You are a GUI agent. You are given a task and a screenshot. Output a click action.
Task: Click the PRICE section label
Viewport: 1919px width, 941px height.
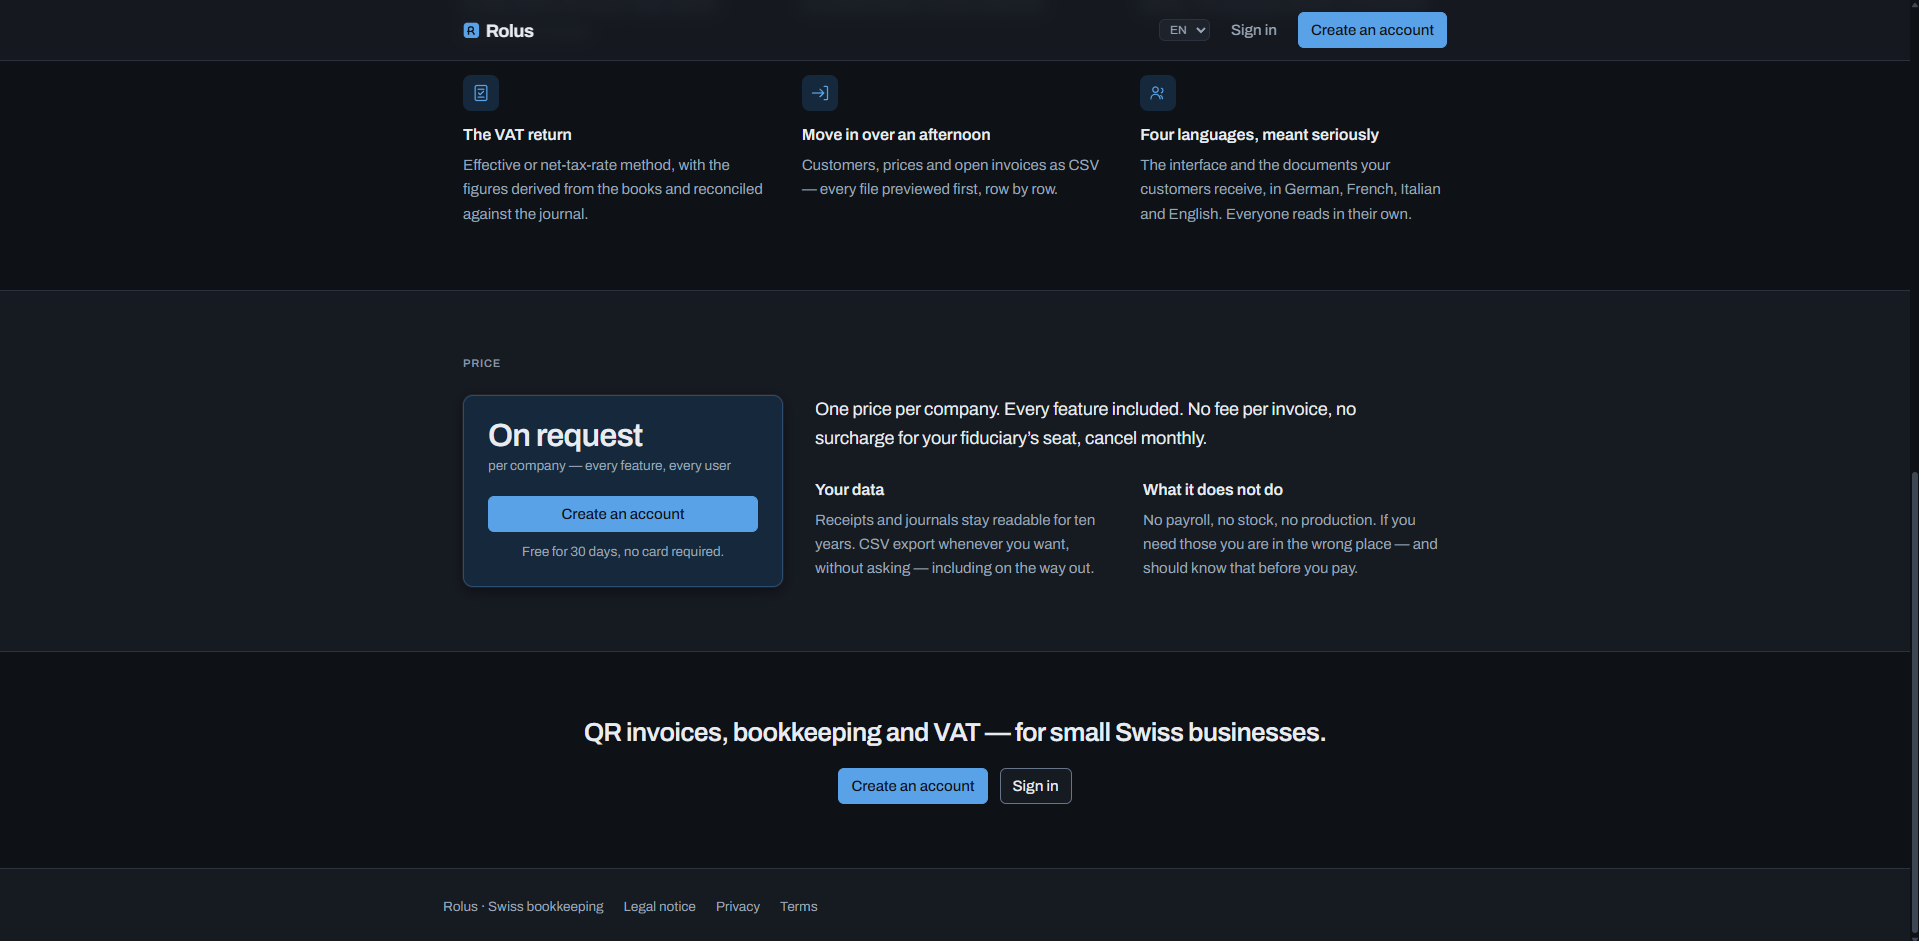pyautogui.click(x=481, y=364)
